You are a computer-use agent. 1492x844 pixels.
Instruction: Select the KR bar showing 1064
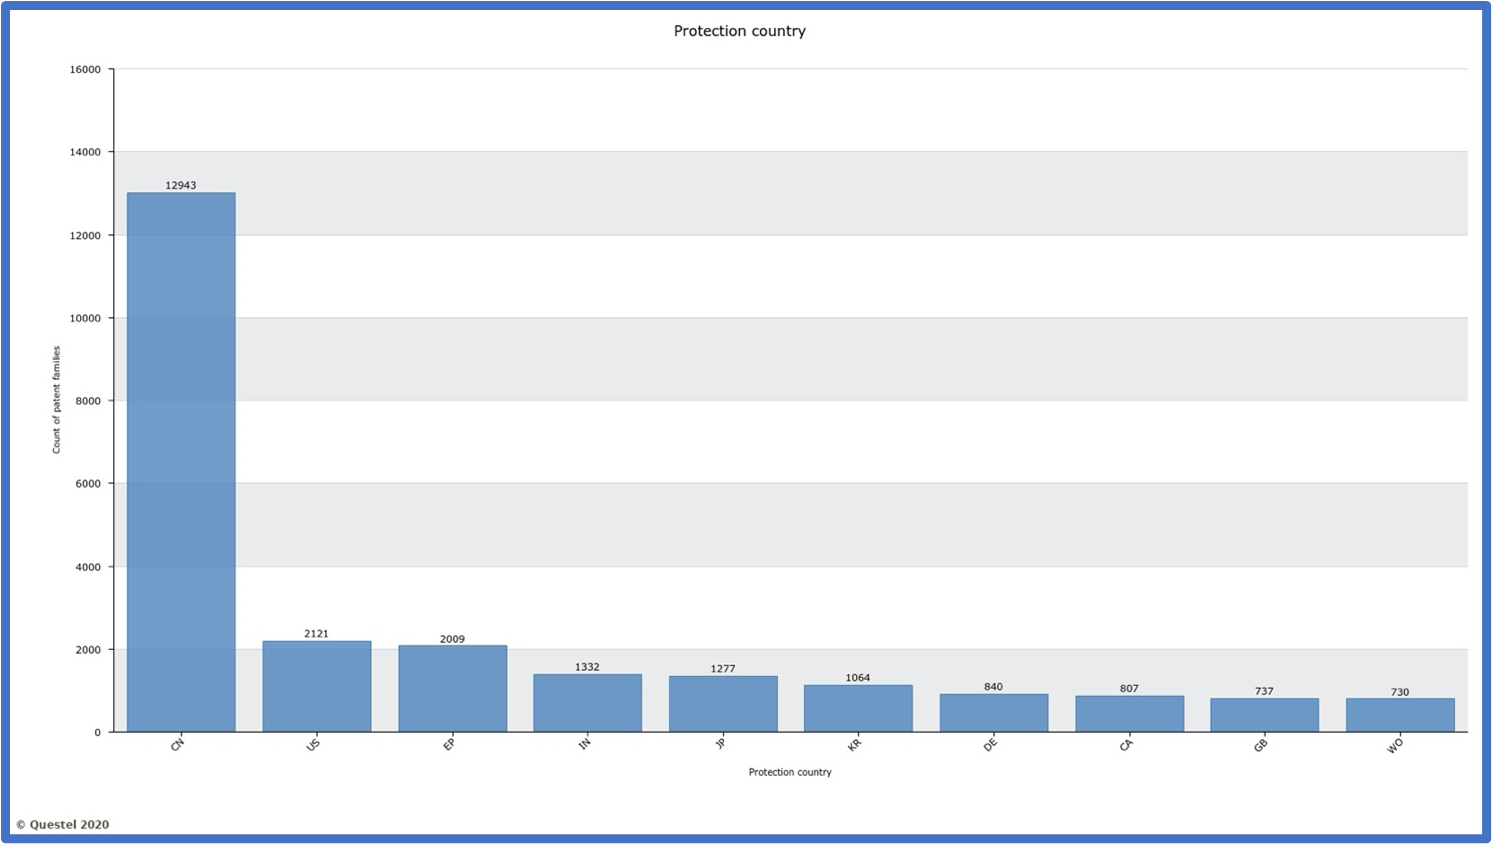858,708
